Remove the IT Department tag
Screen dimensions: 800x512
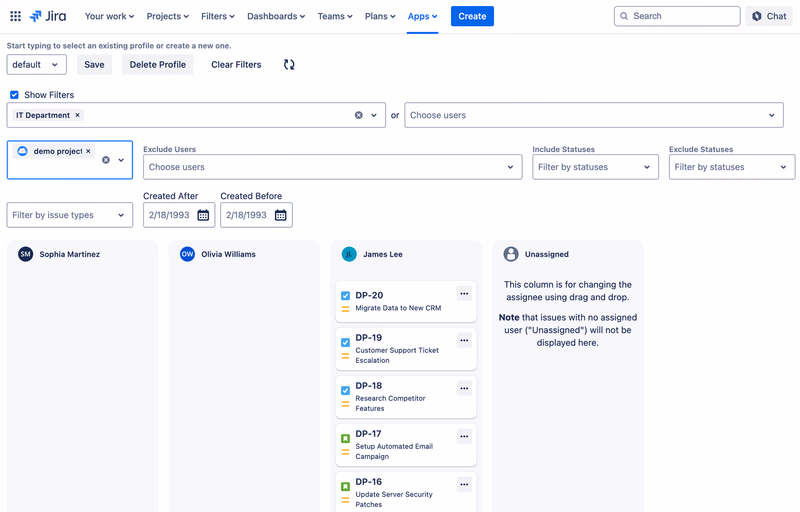(78, 115)
